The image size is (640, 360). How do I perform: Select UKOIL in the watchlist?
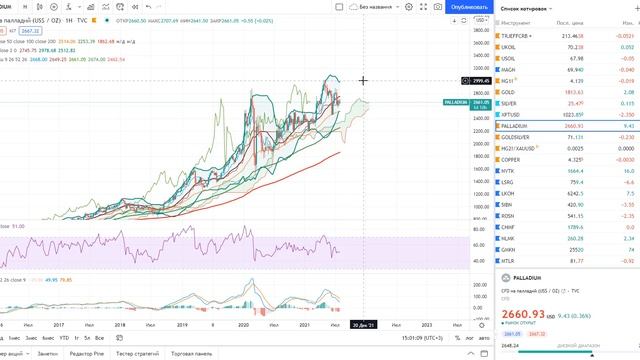(x=567, y=47)
